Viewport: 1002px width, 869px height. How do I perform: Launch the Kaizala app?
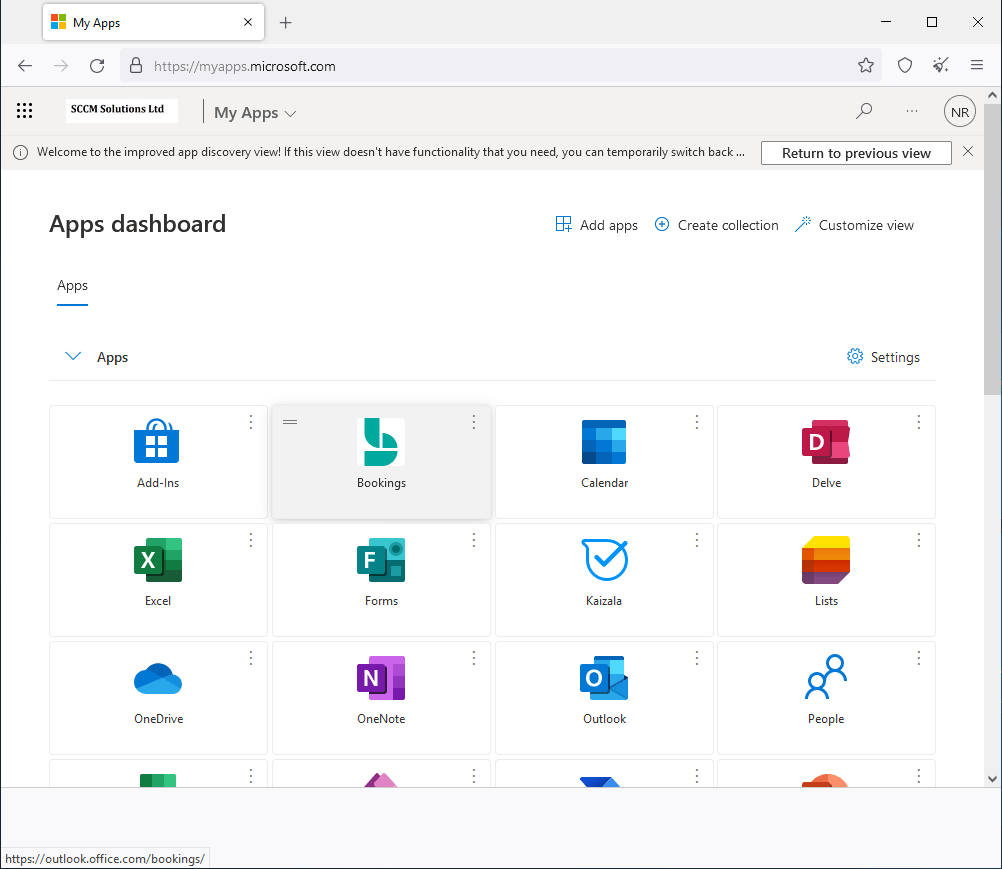click(604, 560)
